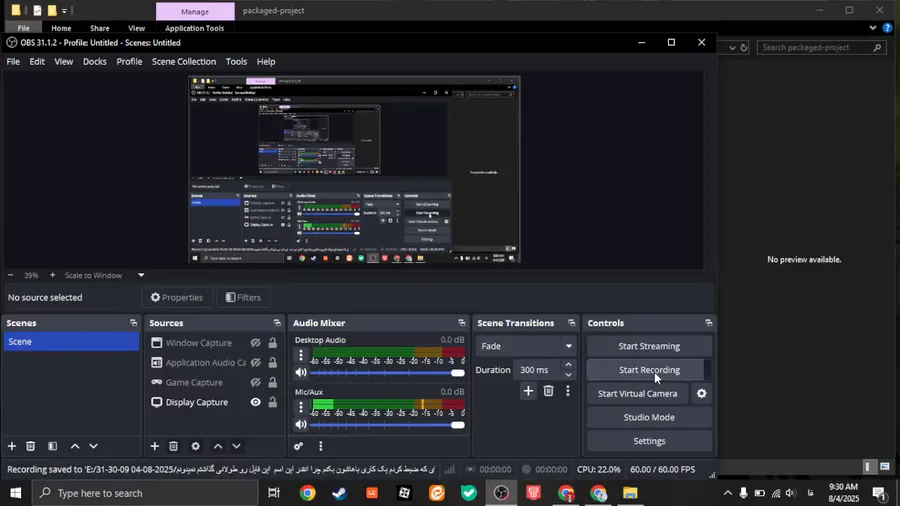Open the Scale to Window dropdown arrow

(x=141, y=275)
